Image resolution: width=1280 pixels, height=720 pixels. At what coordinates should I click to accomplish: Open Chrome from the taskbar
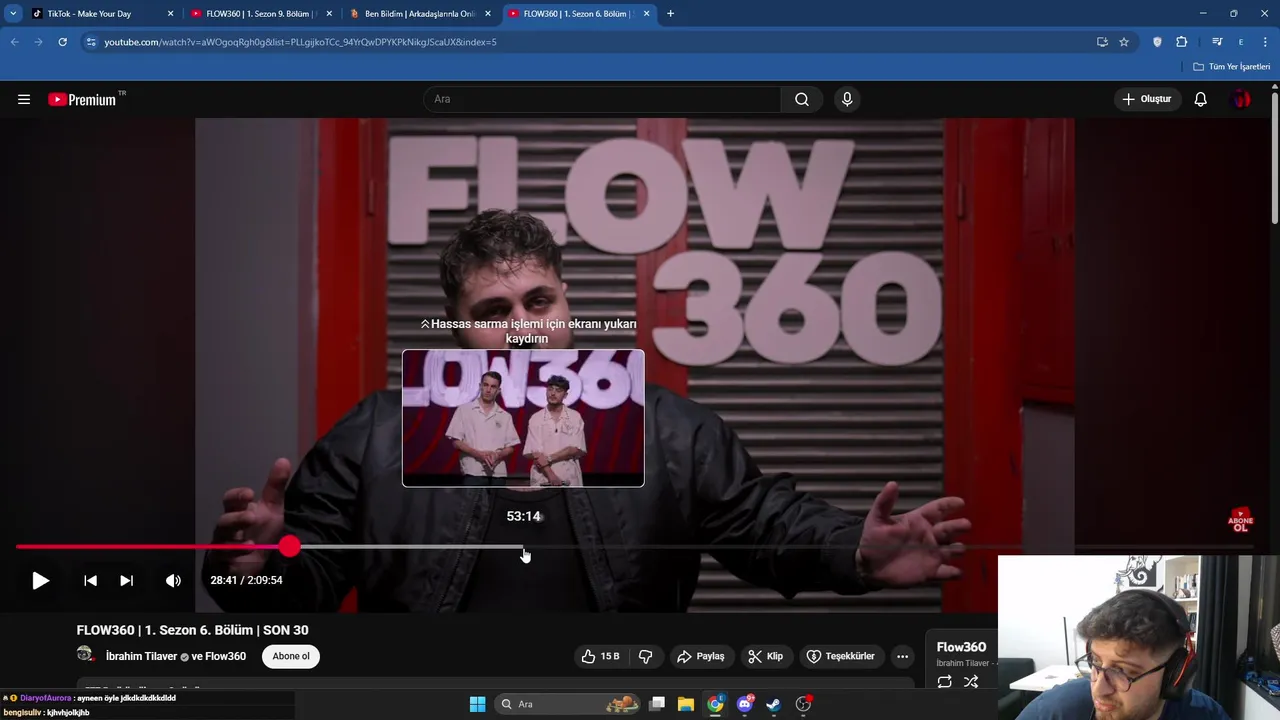715,704
